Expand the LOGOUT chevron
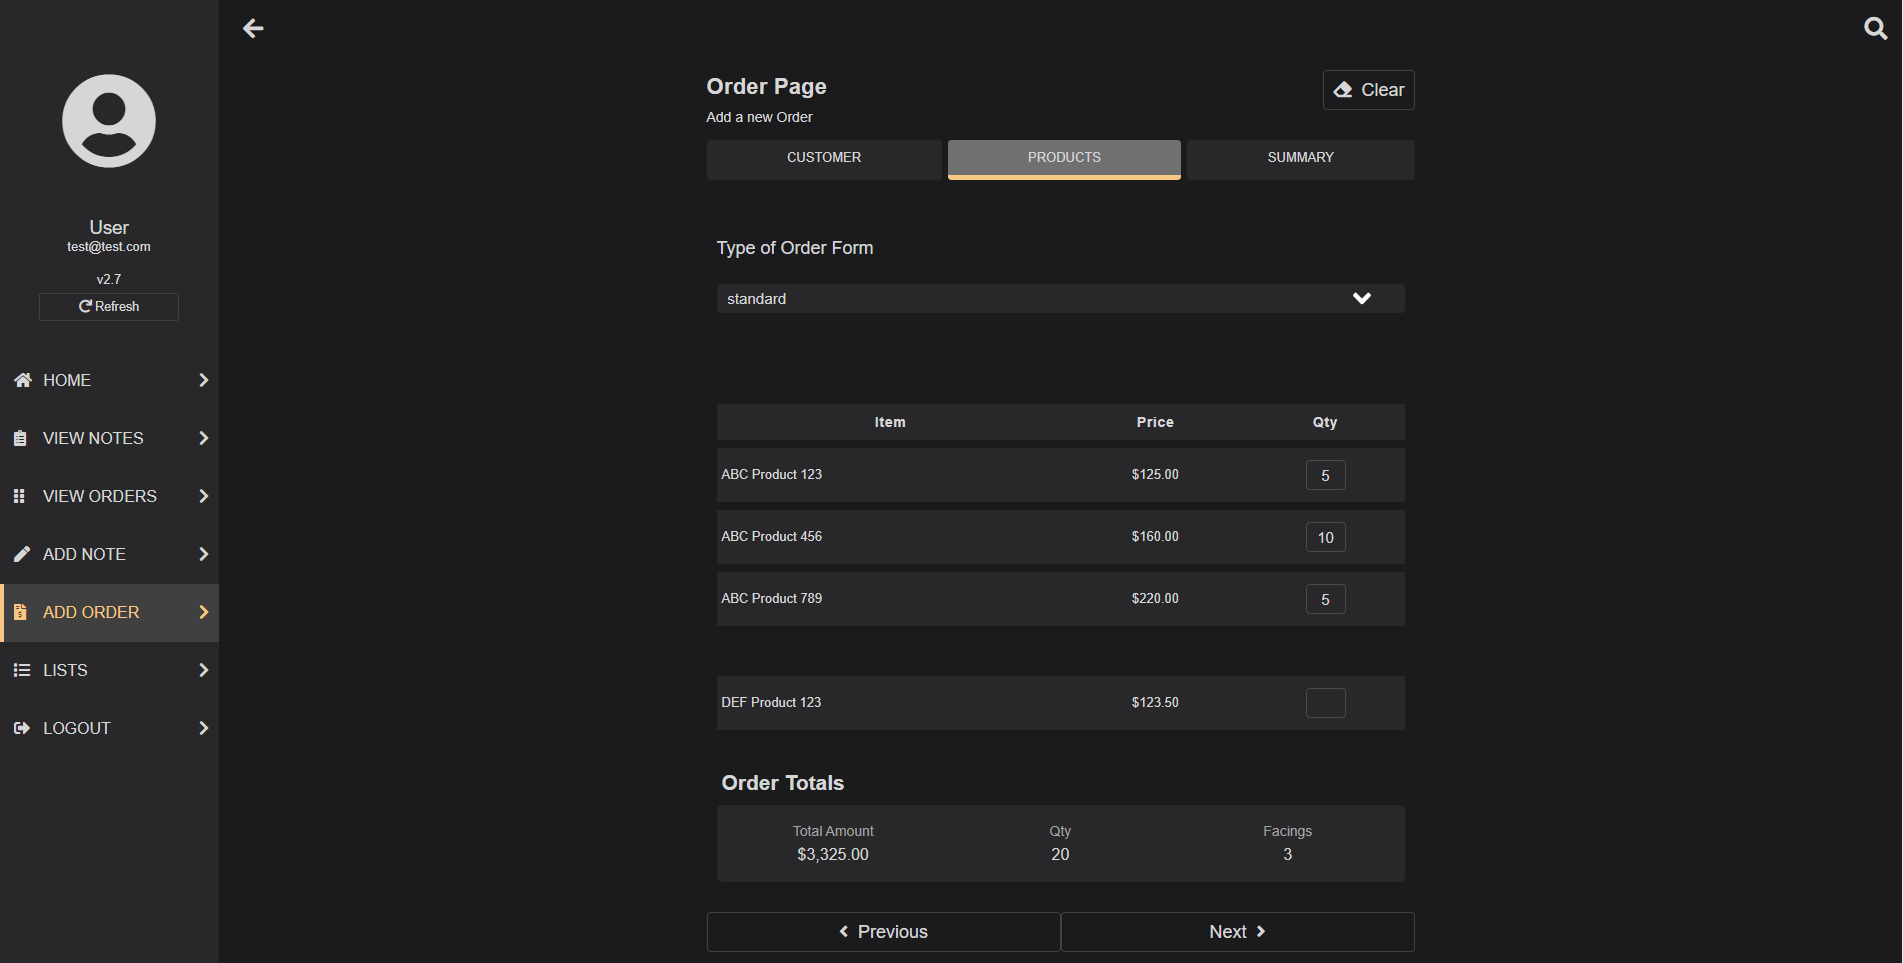1903x963 pixels. [203, 728]
